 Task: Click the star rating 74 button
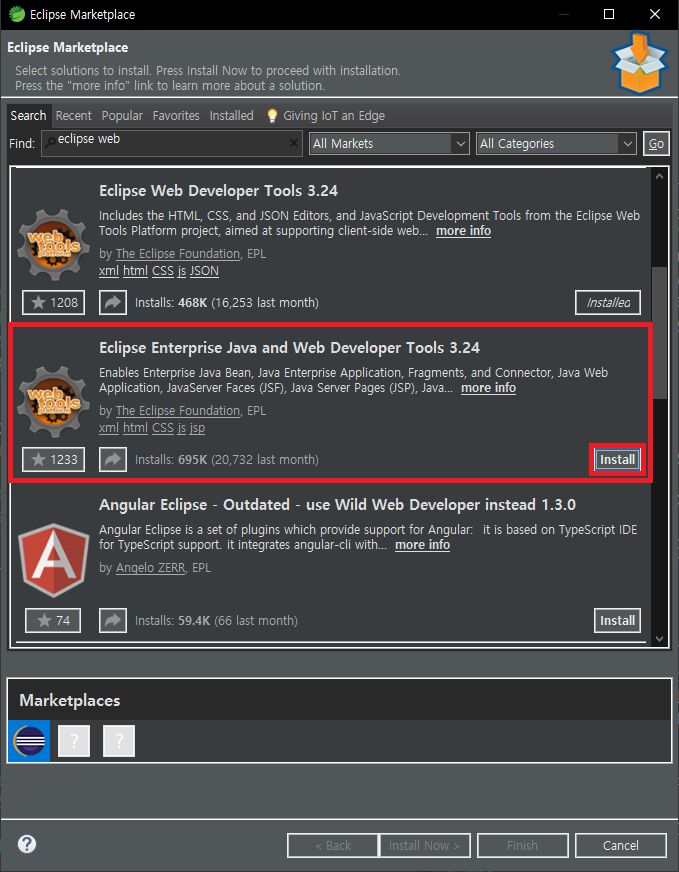[53, 621]
